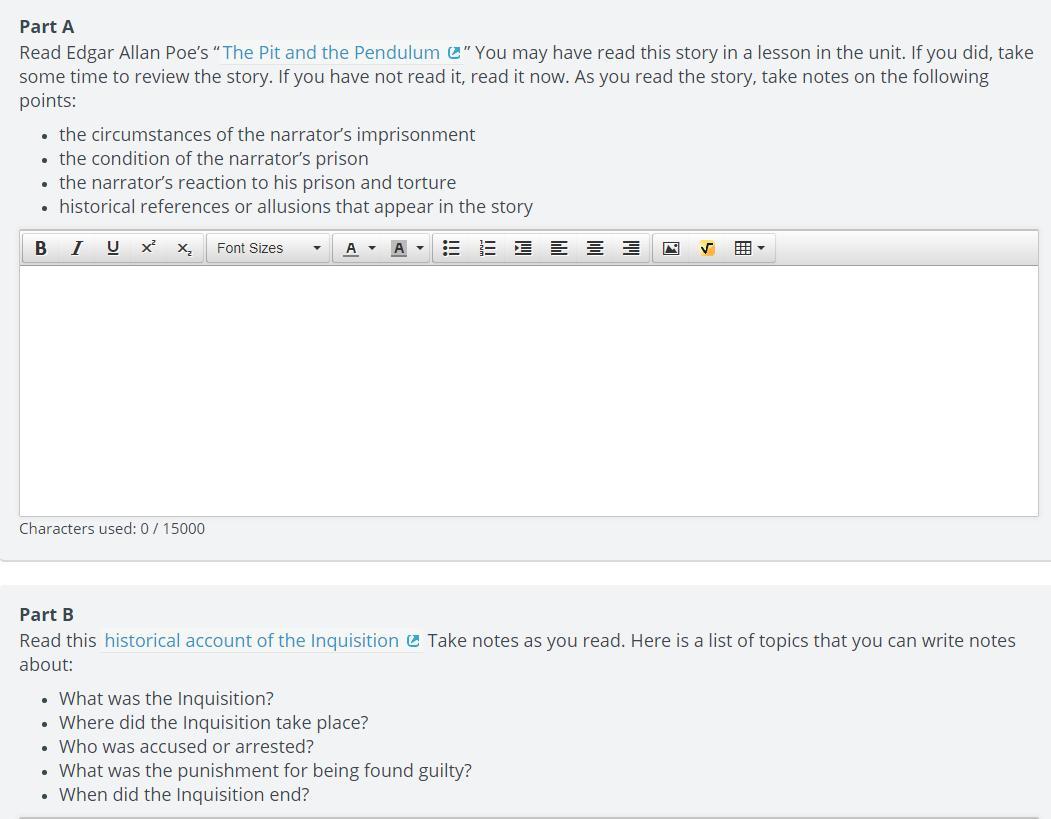The width and height of the screenshot is (1051, 819).
Task: Expand the table options dropdown arrow
Action: click(x=761, y=248)
